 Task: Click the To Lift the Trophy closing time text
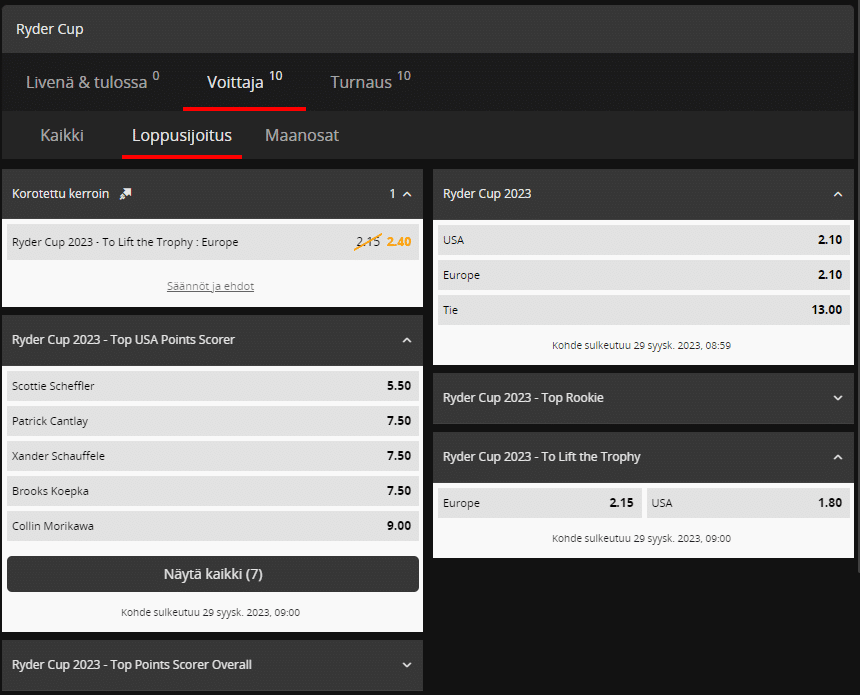point(641,539)
